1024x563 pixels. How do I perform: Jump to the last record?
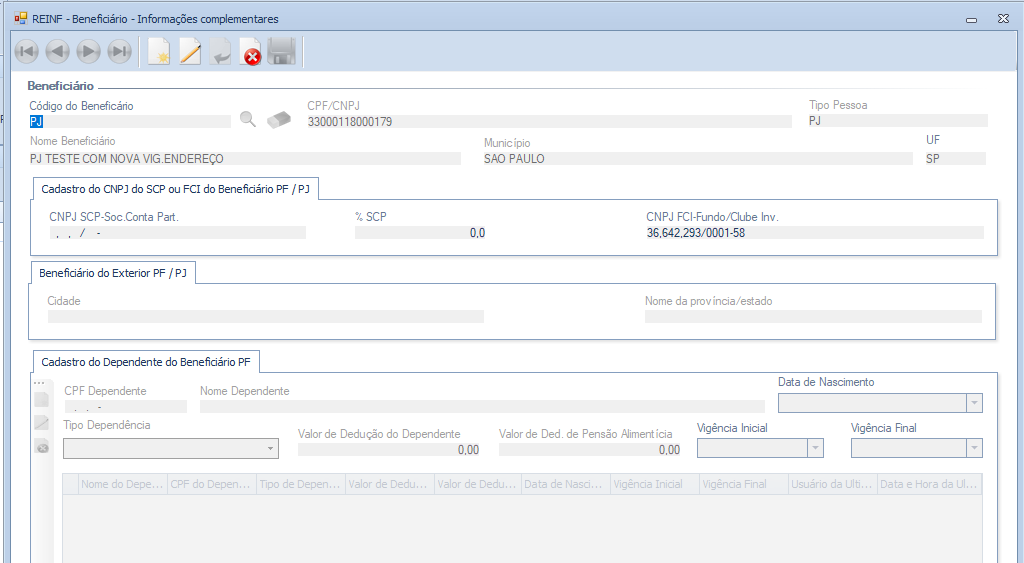tap(120, 52)
